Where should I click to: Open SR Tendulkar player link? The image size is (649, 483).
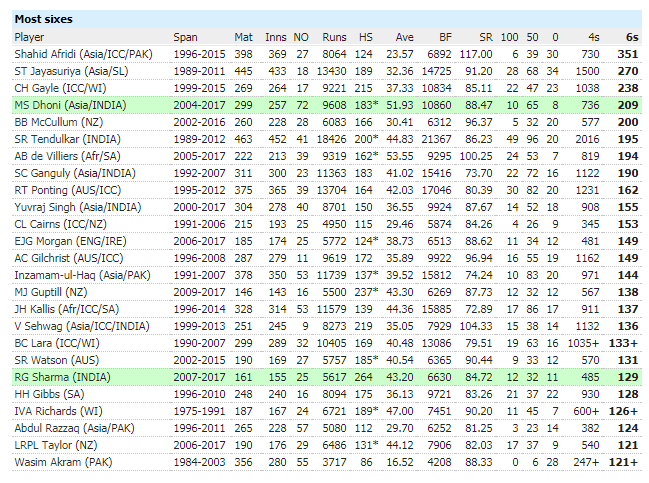pyautogui.click(x=67, y=139)
